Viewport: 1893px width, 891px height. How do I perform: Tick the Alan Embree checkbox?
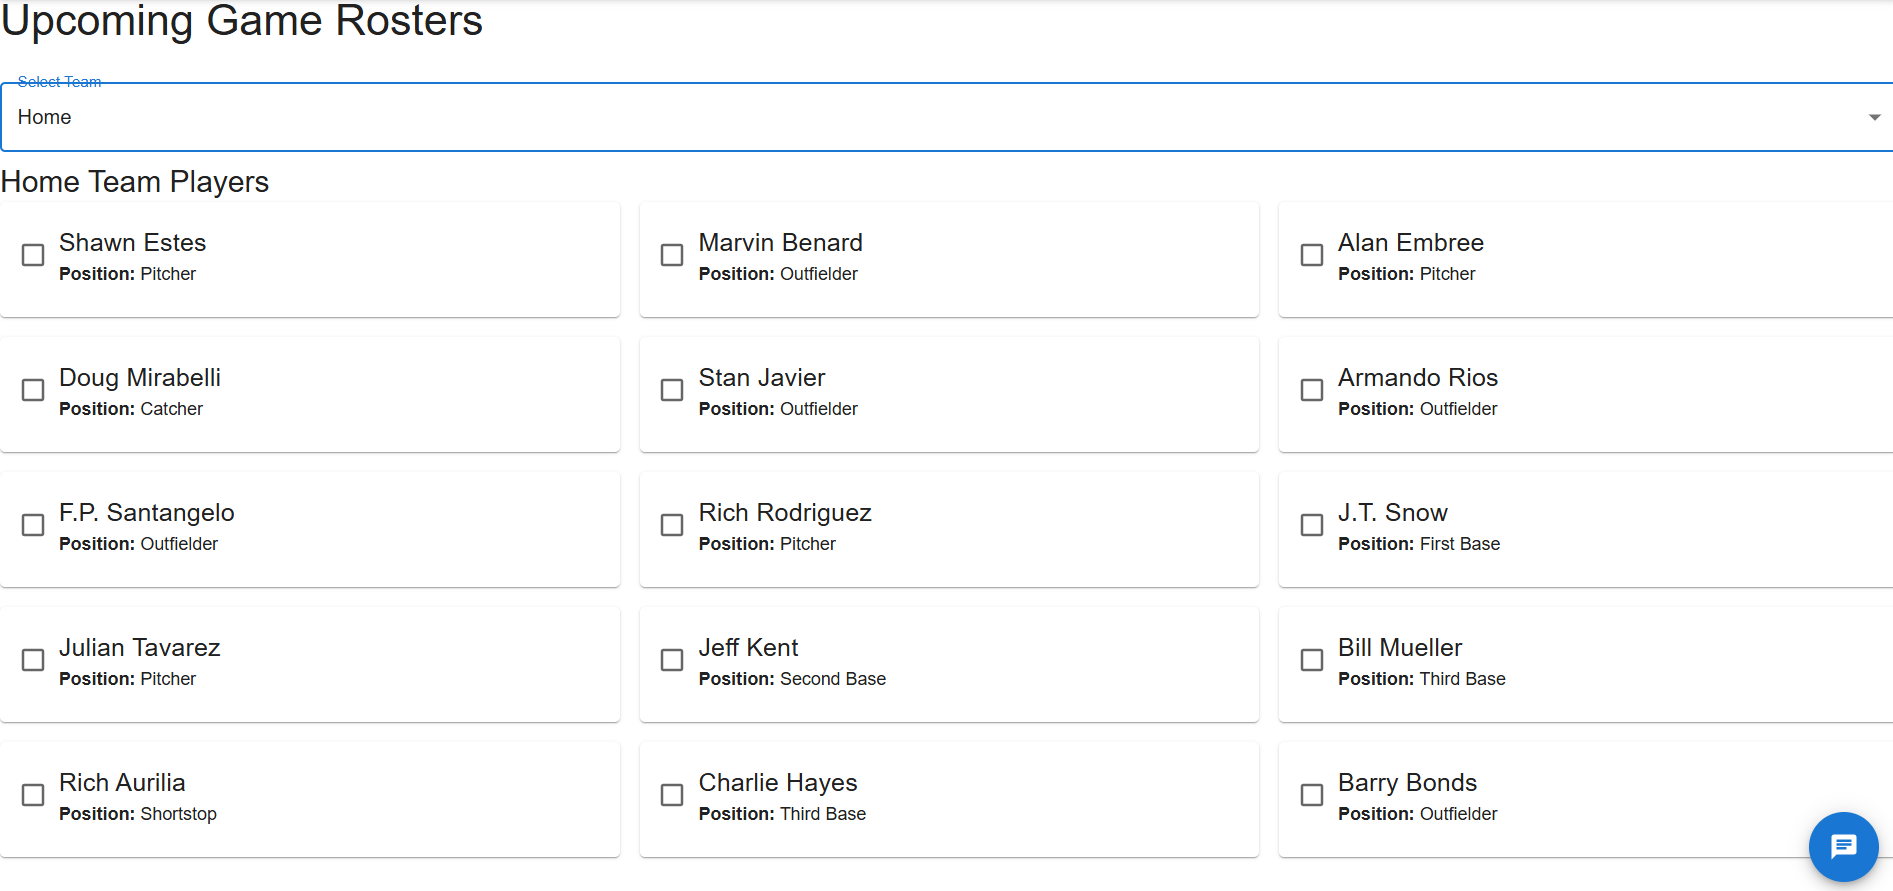tap(1311, 255)
